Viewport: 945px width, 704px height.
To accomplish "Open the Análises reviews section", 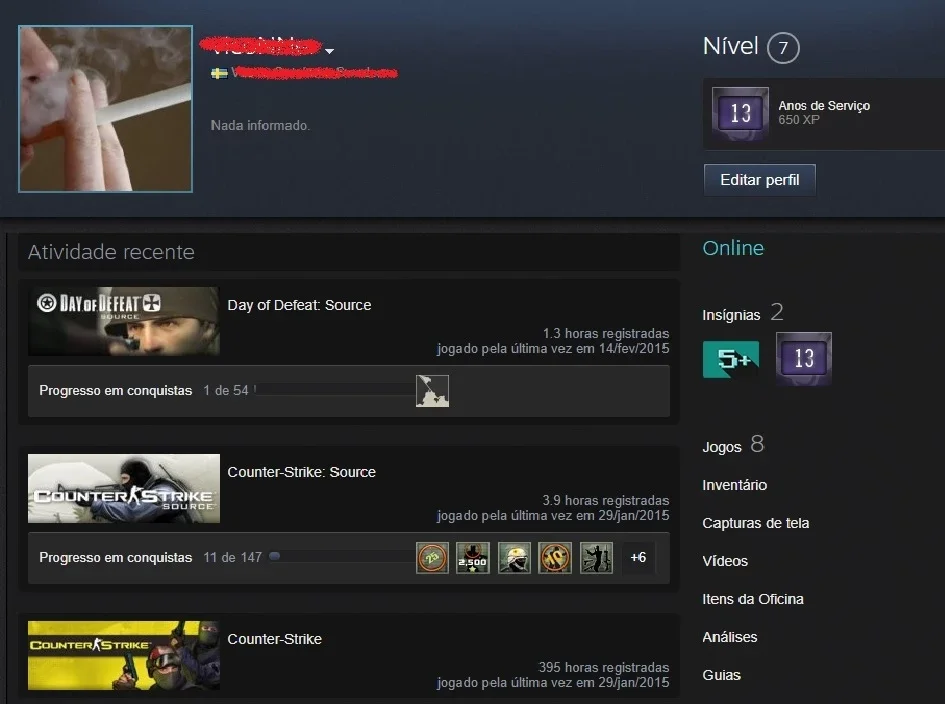I will pyautogui.click(x=730, y=637).
